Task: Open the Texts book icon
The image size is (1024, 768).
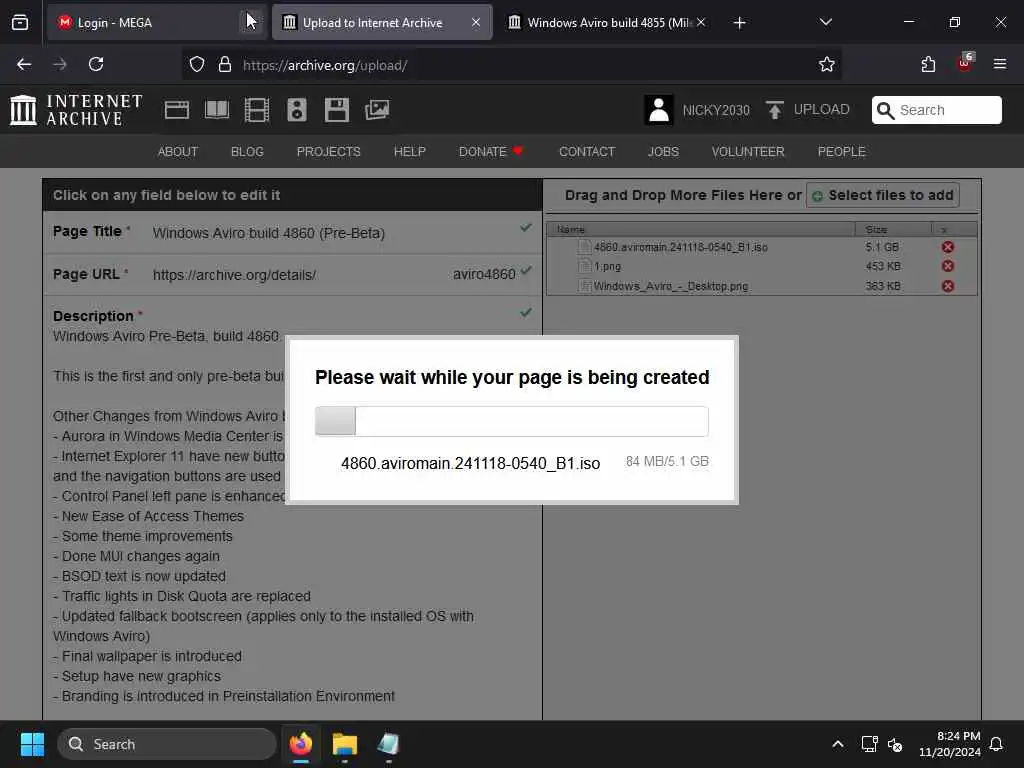Action: pos(217,110)
